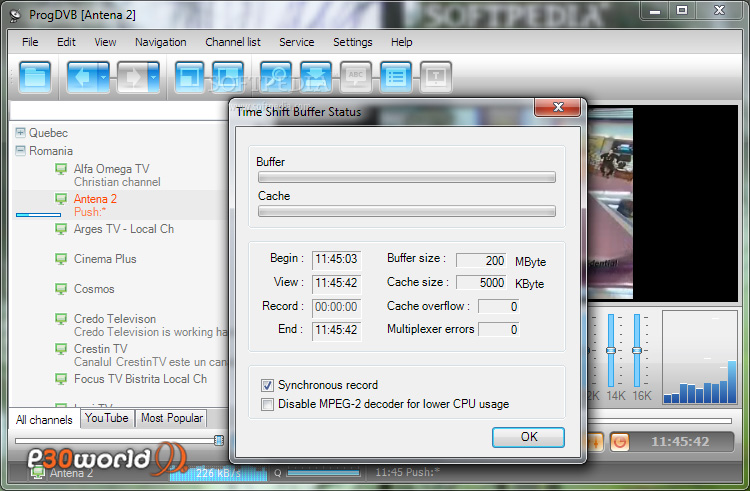Adjust the 16K equalizer slider

(x=637, y=350)
